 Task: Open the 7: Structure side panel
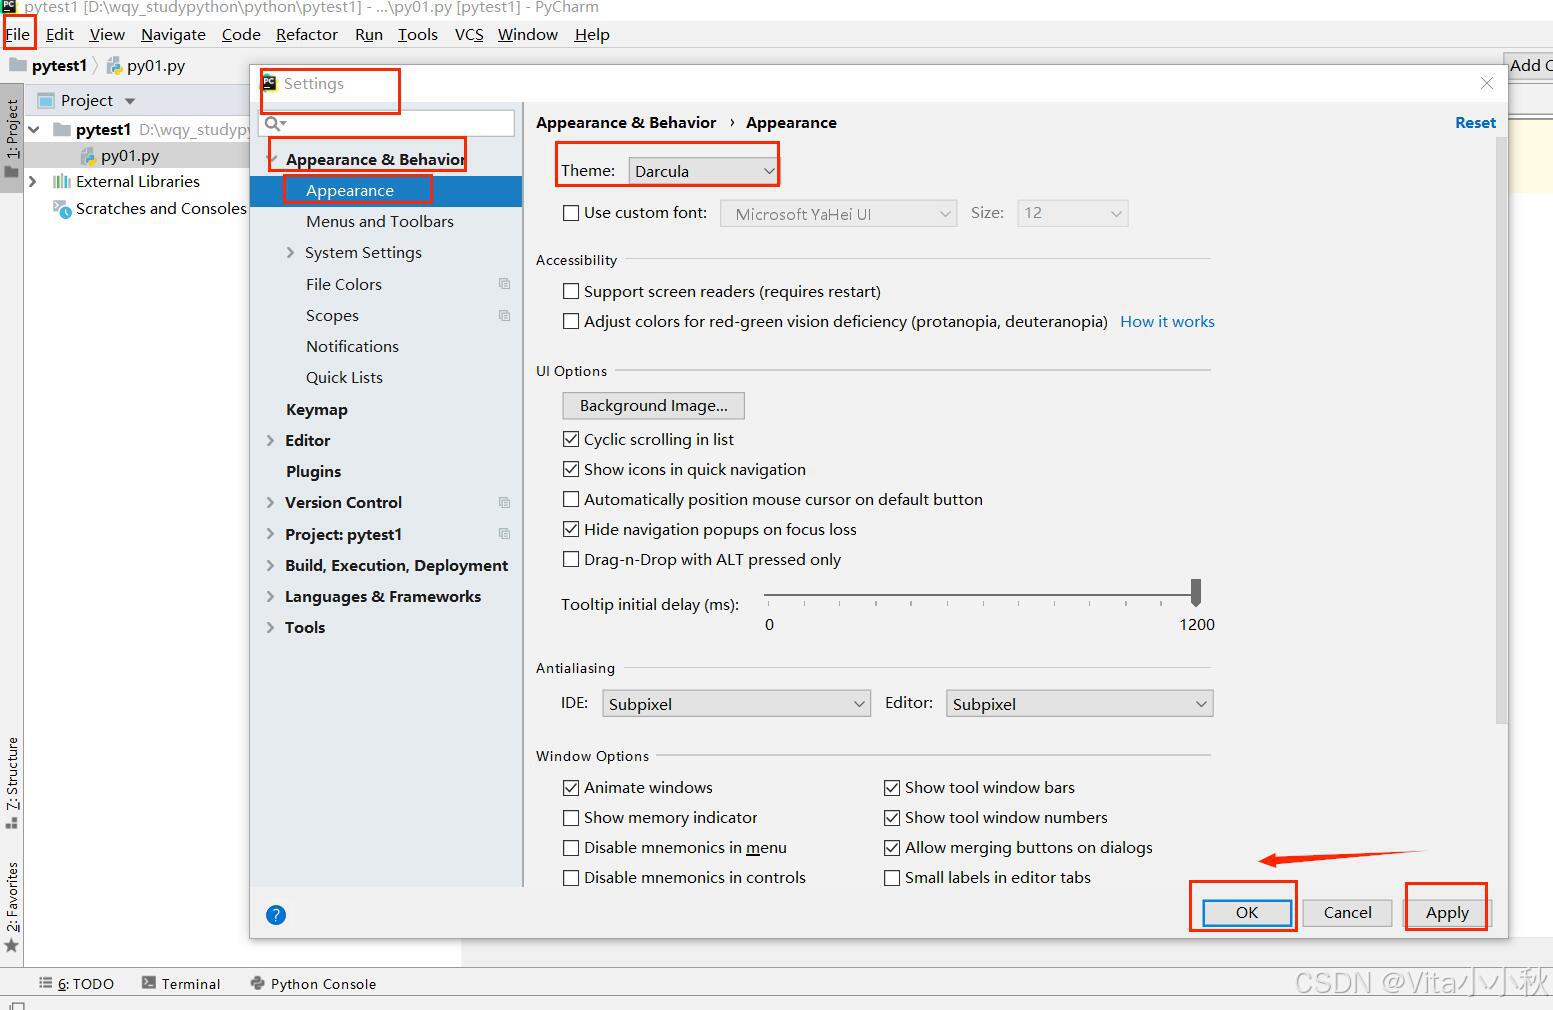[12, 782]
